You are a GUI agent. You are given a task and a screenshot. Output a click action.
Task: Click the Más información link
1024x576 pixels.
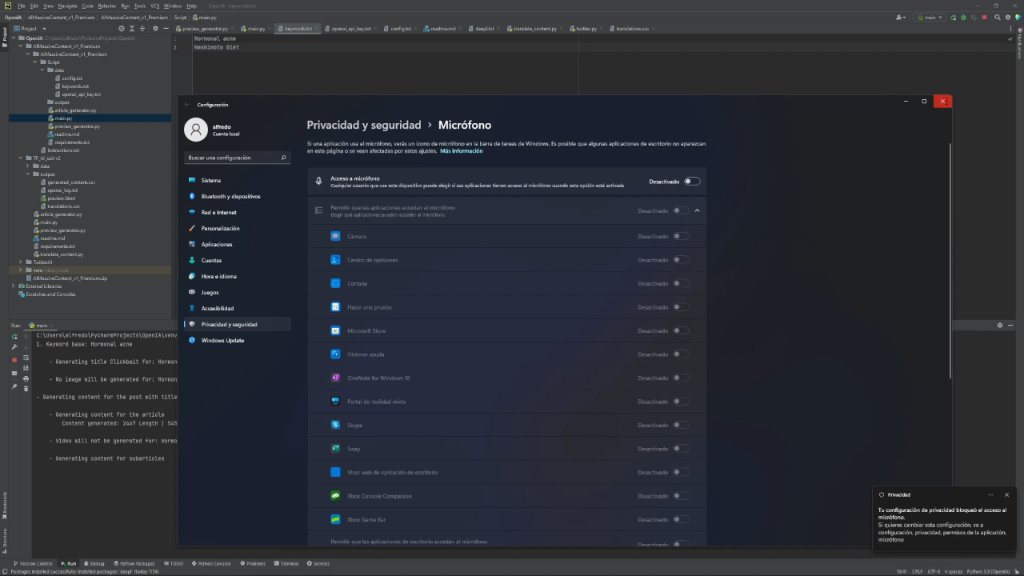461,151
